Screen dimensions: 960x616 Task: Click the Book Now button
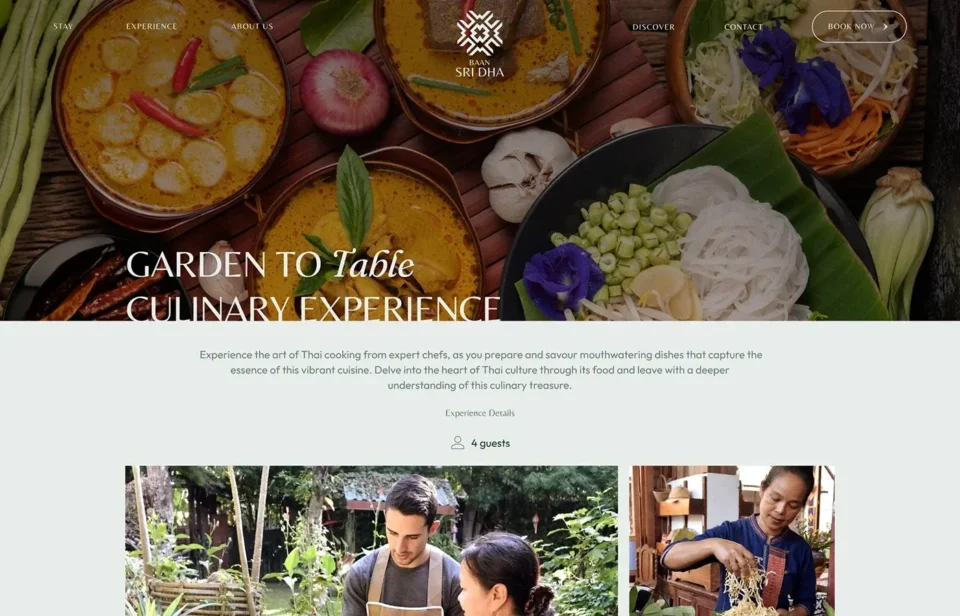tap(859, 26)
